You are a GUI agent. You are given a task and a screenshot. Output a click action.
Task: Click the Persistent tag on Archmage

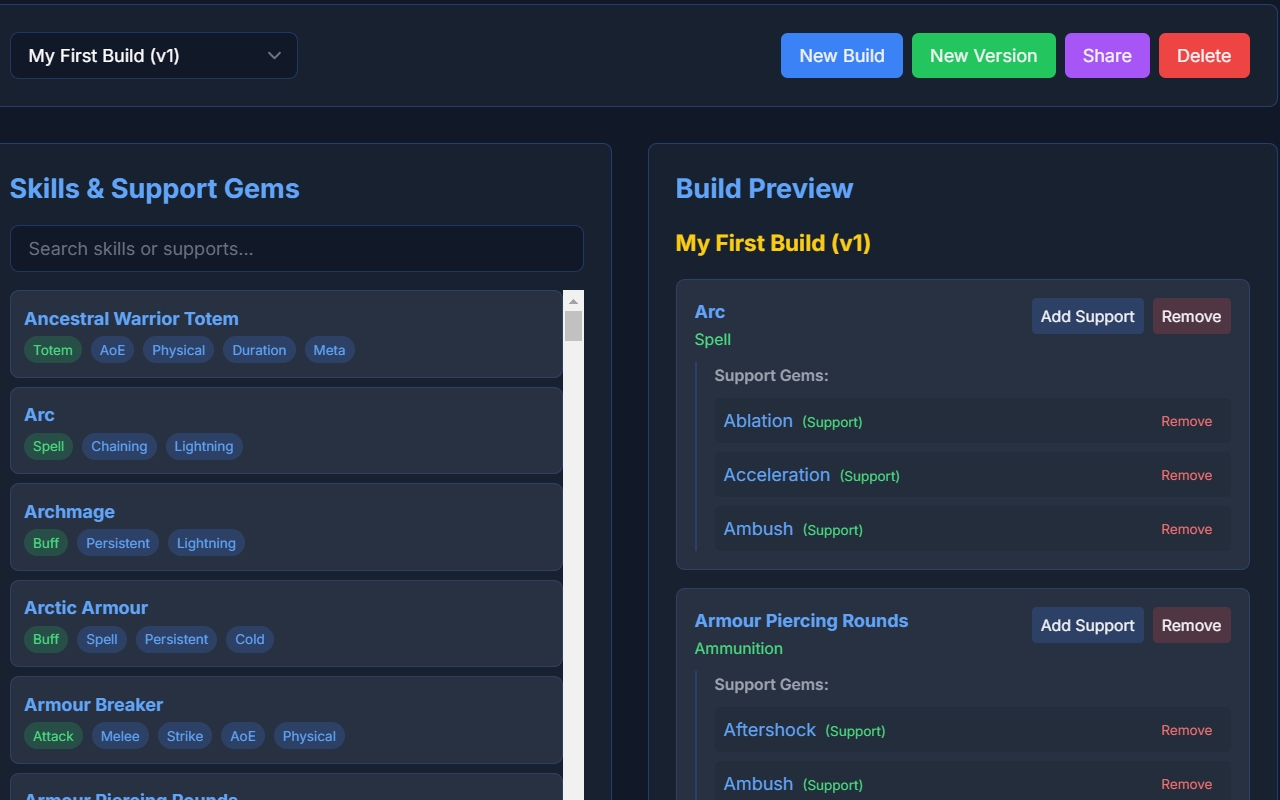[x=118, y=543]
